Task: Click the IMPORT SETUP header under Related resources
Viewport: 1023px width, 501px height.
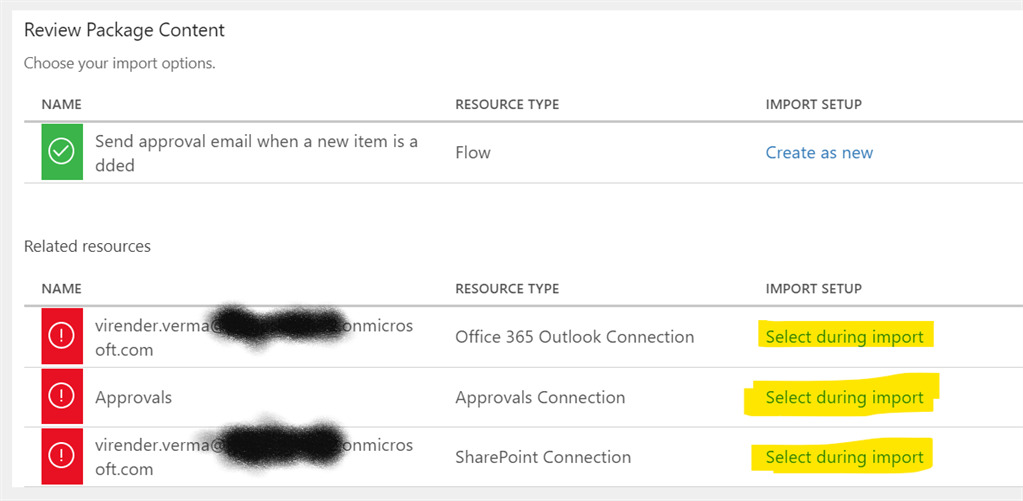Action: [814, 289]
